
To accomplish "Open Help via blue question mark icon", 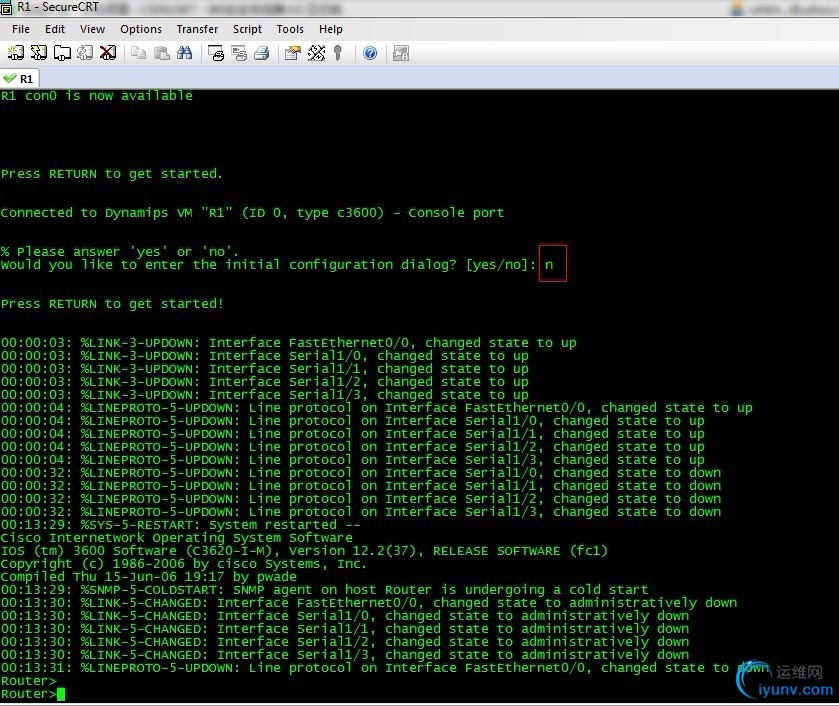I will point(370,53).
